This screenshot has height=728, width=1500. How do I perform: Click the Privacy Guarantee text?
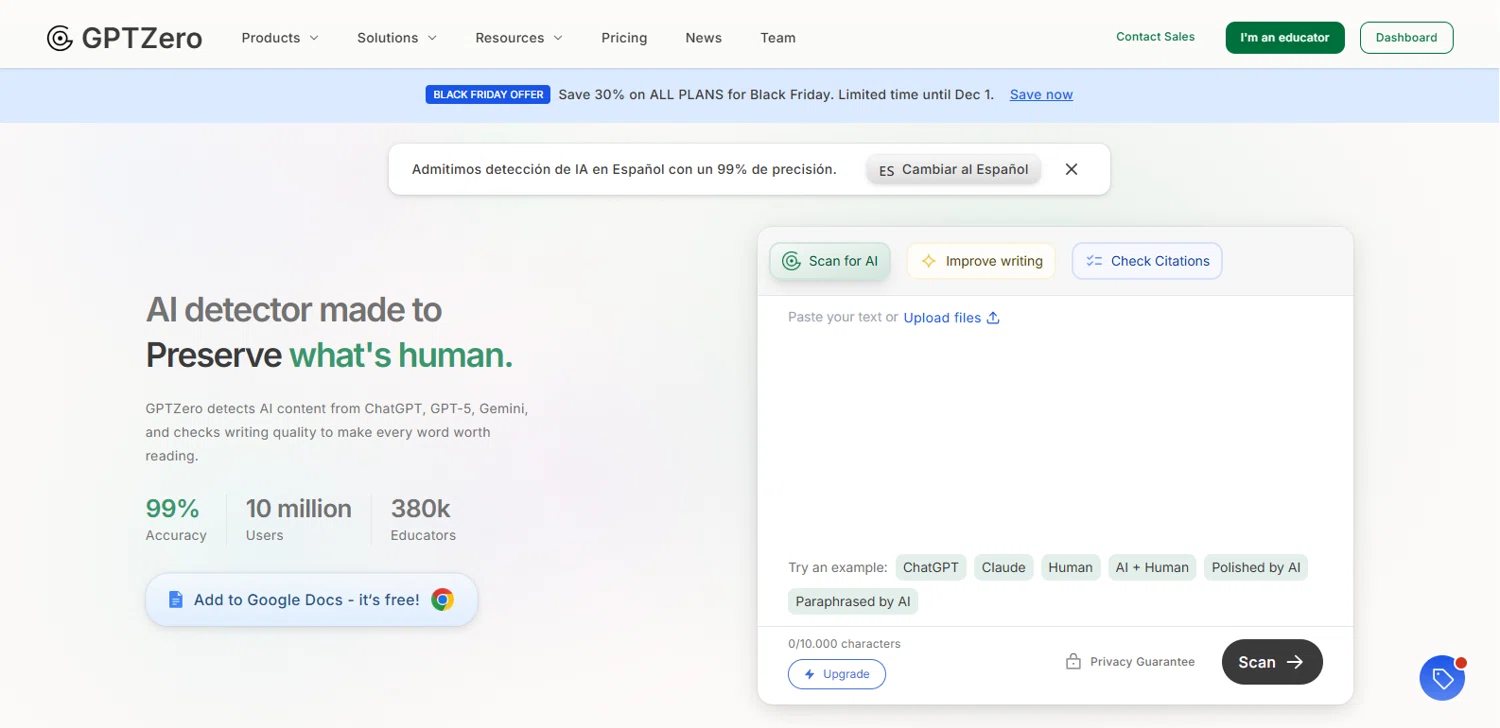1142,662
